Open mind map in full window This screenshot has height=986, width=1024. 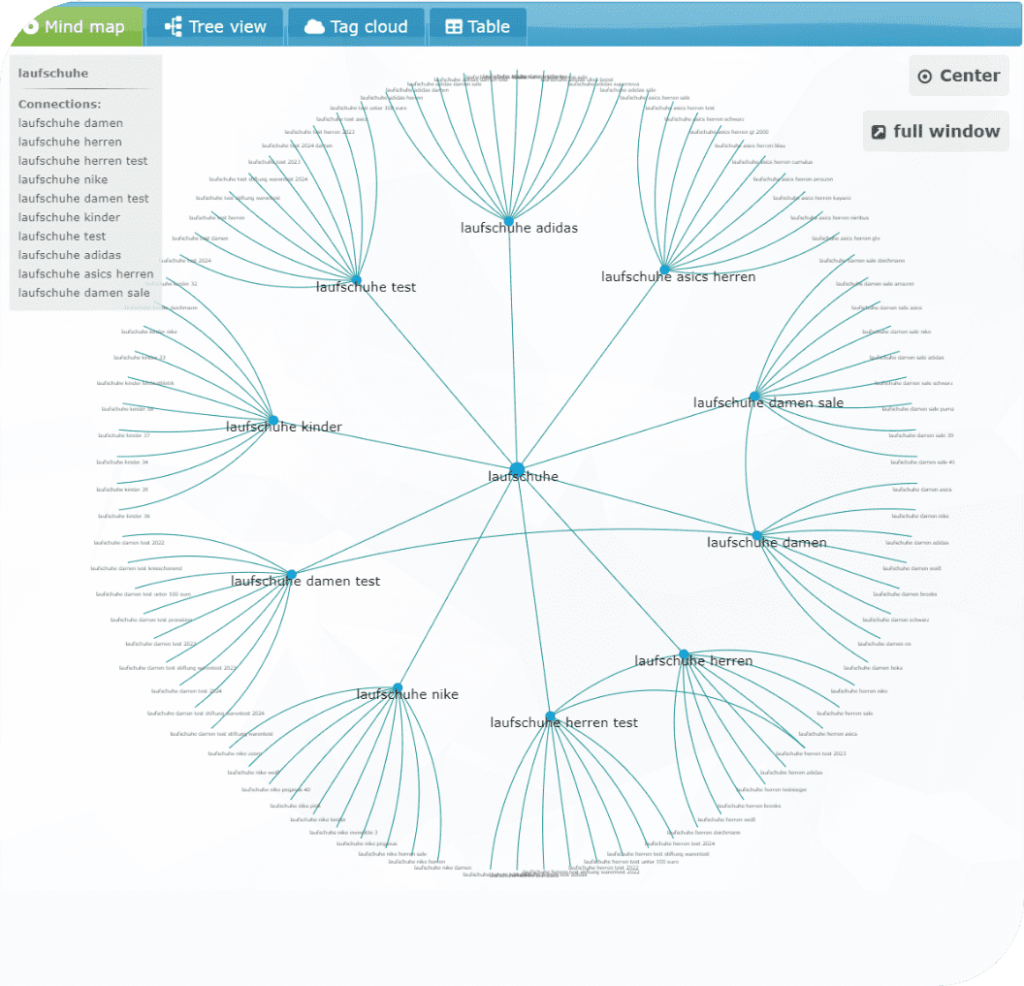coord(935,131)
